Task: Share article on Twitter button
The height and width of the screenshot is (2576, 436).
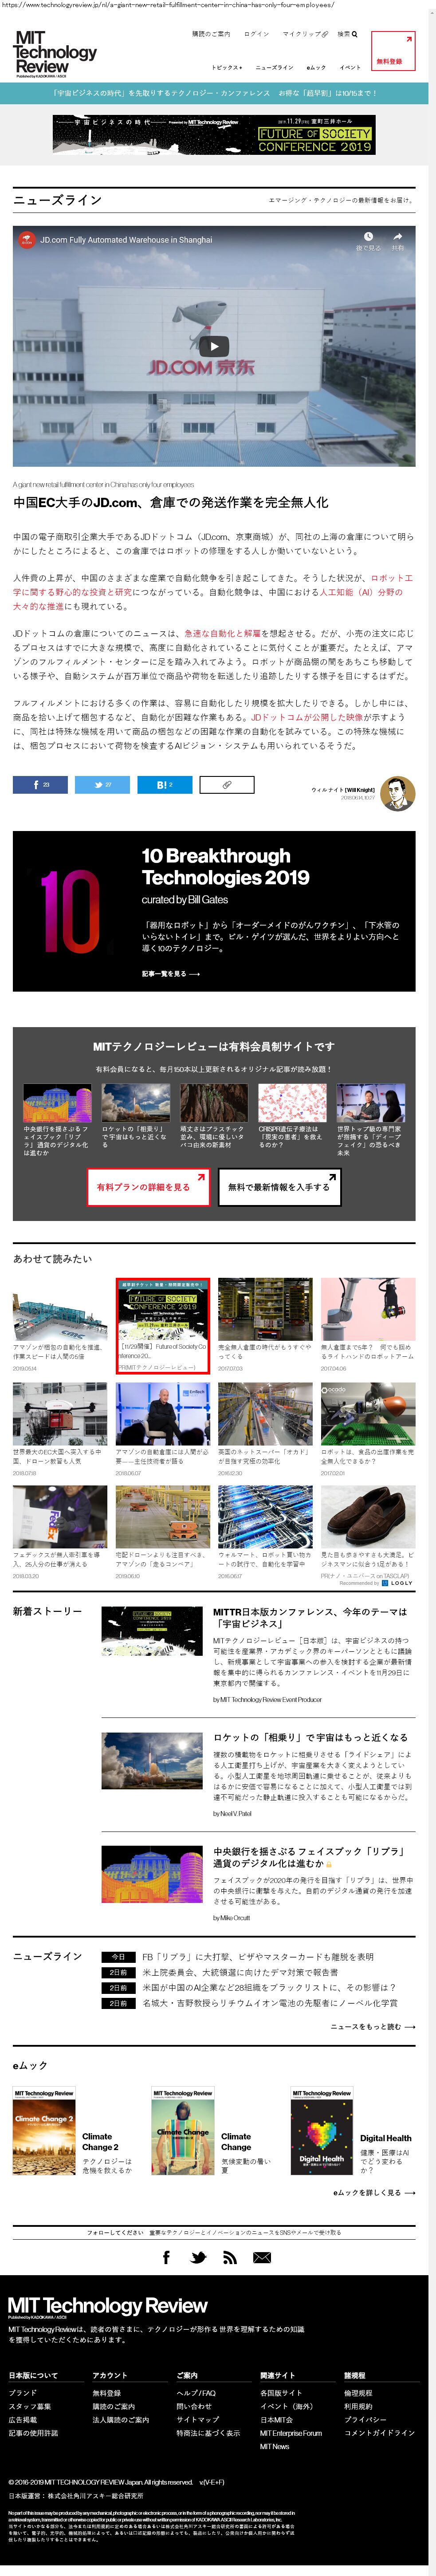Action: (102, 785)
